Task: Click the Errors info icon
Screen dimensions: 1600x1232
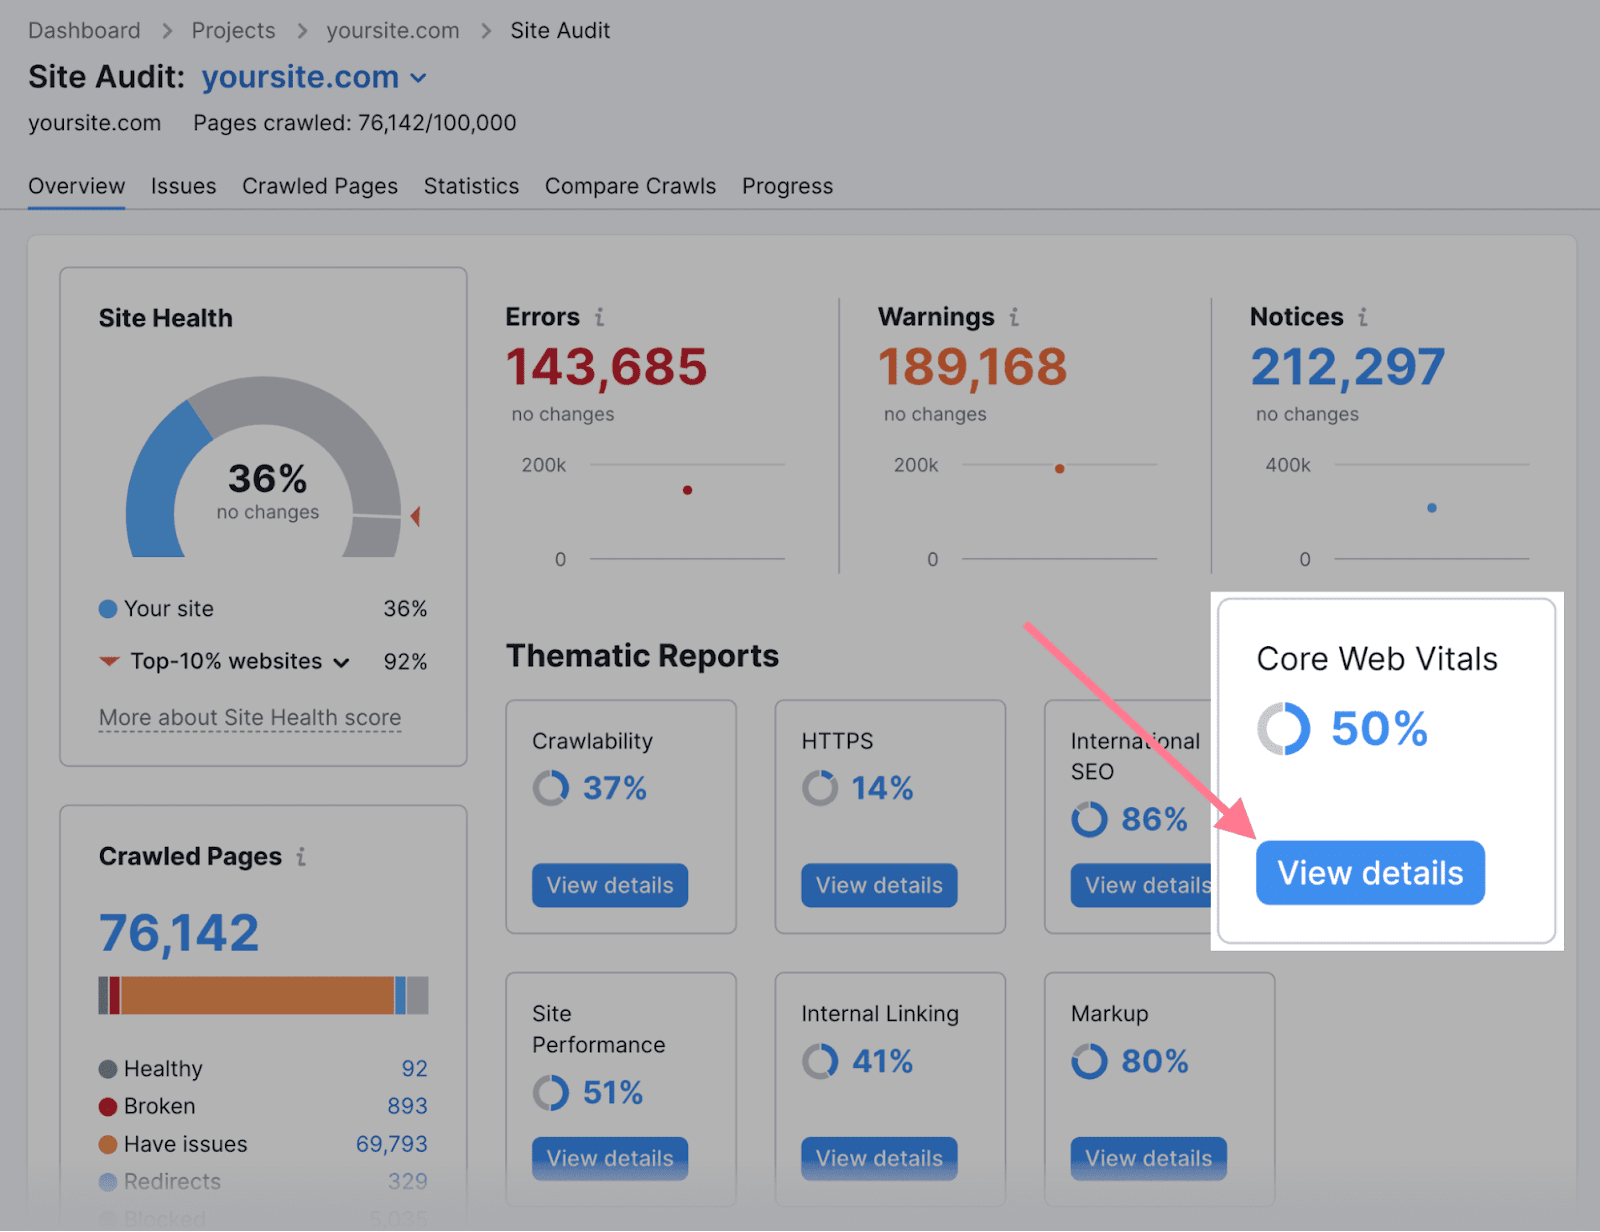Action: click(x=600, y=317)
